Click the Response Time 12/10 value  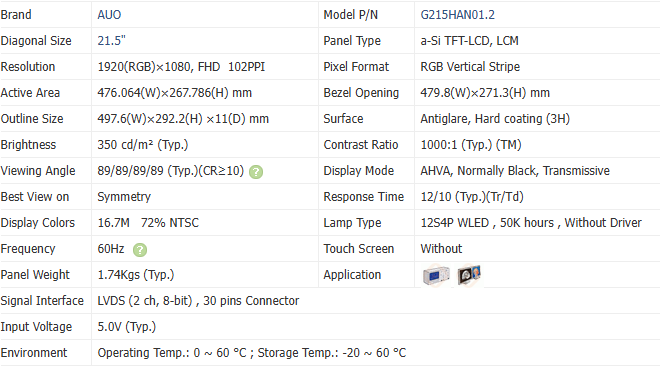472,197
